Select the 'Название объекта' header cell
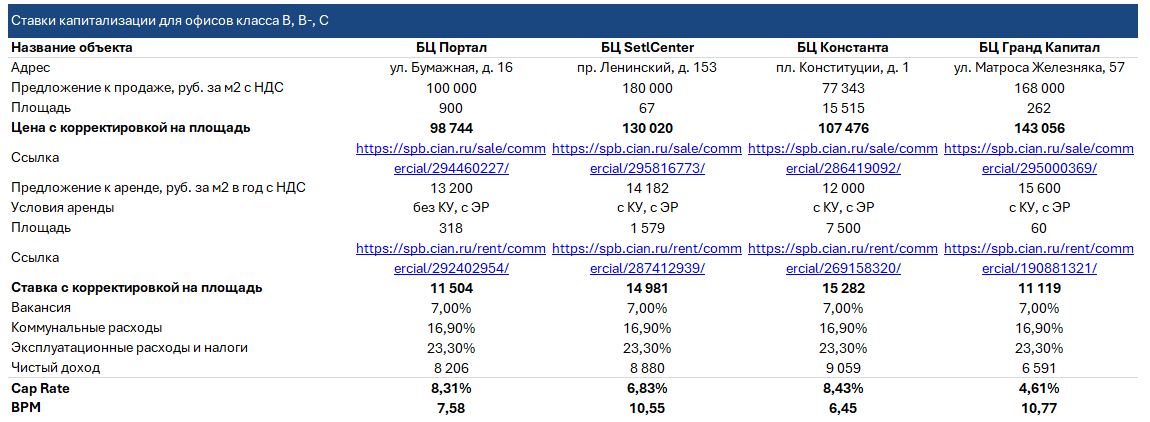1150x422 pixels. (72, 48)
